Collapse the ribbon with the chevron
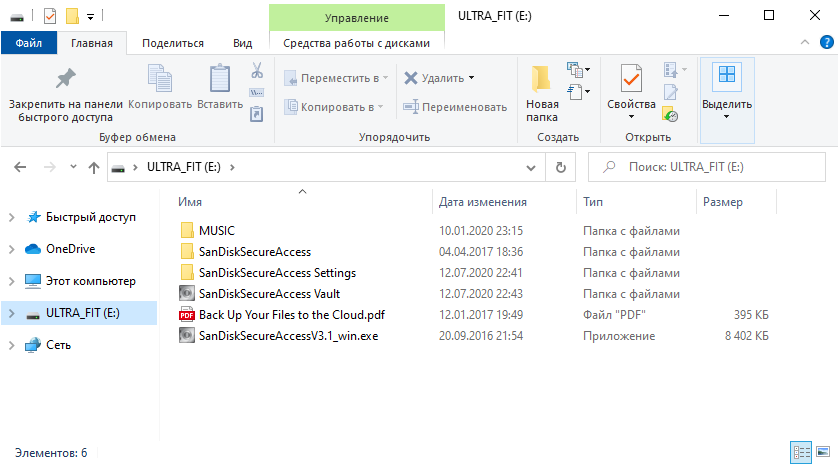839x465 pixels. (805, 42)
